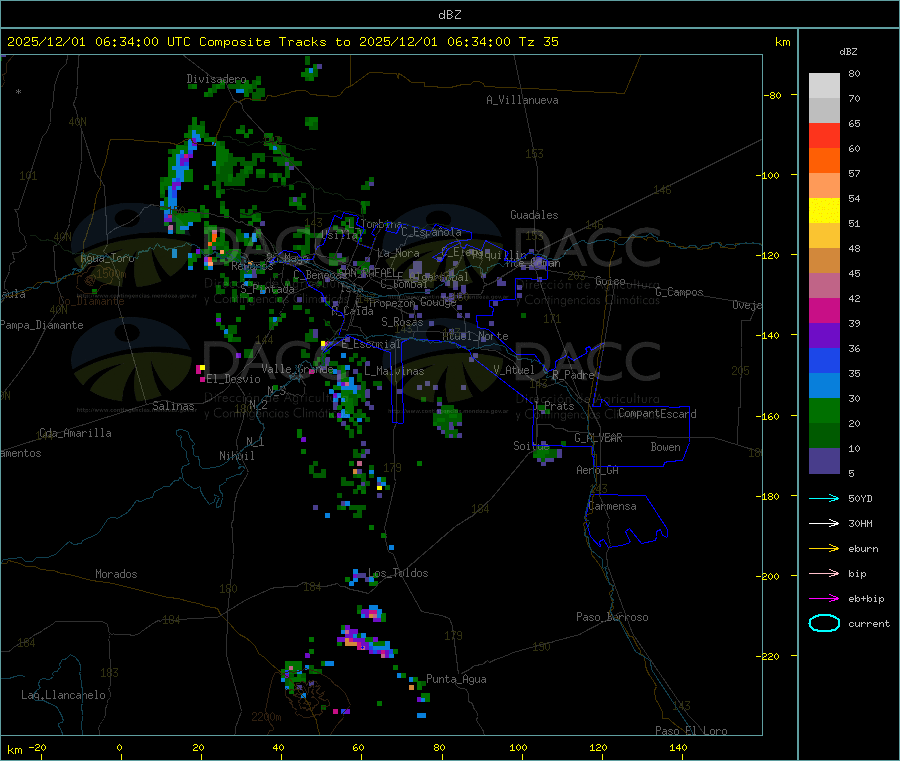Click the 'Lag.Llancanelo' map label
This screenshot has height=761, width=900.
tap(64, 695)
